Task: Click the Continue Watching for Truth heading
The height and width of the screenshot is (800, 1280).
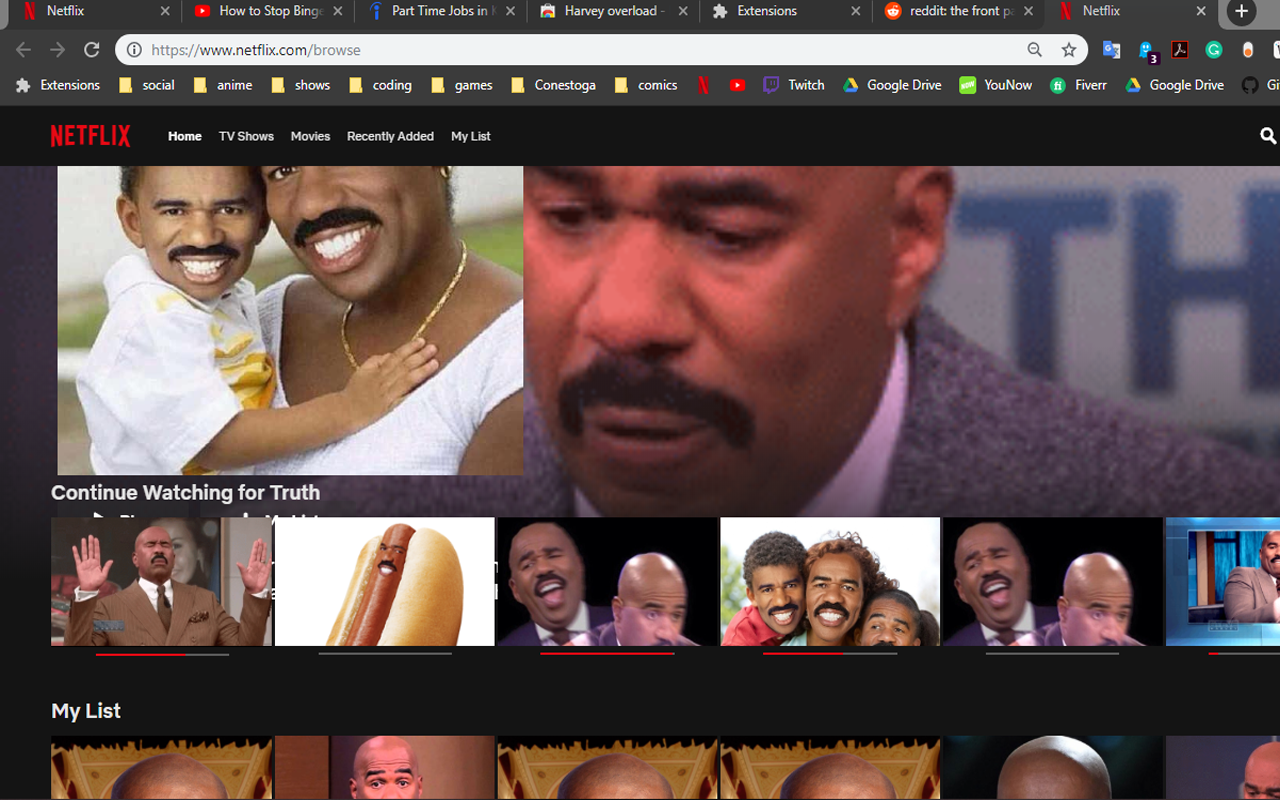Action: (x=186, y=493)
